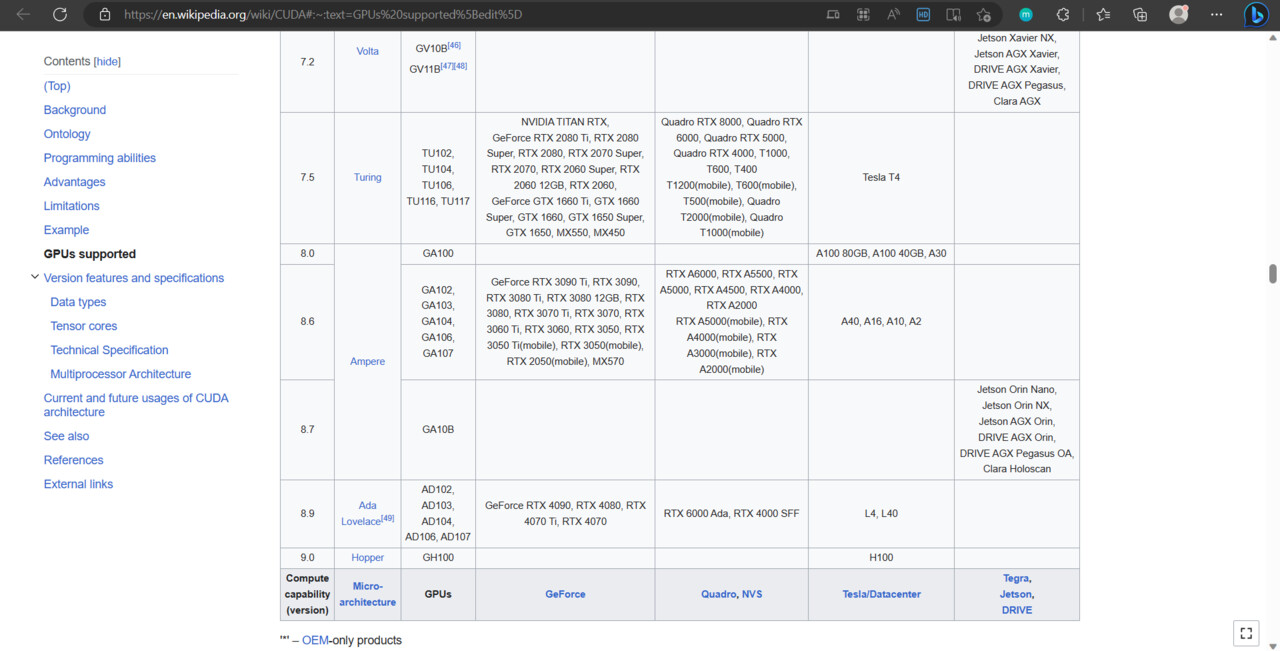Open the Read aloud feature

click(x=893, y=15)
